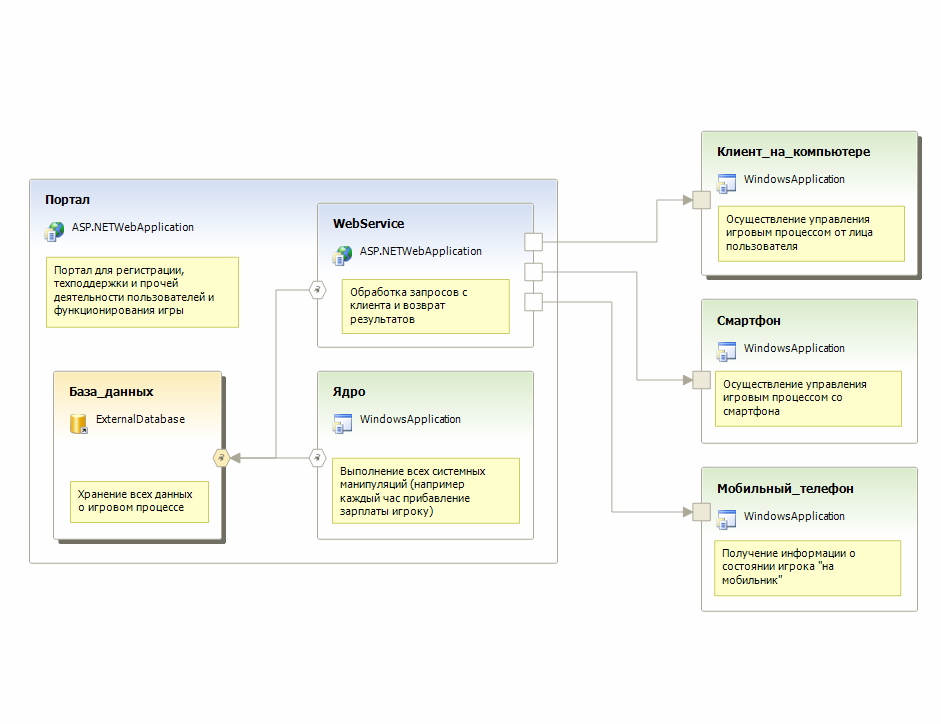941x724 pixels.
Task: Click the globe icon under the Портал title
Action: click(54, 231)
